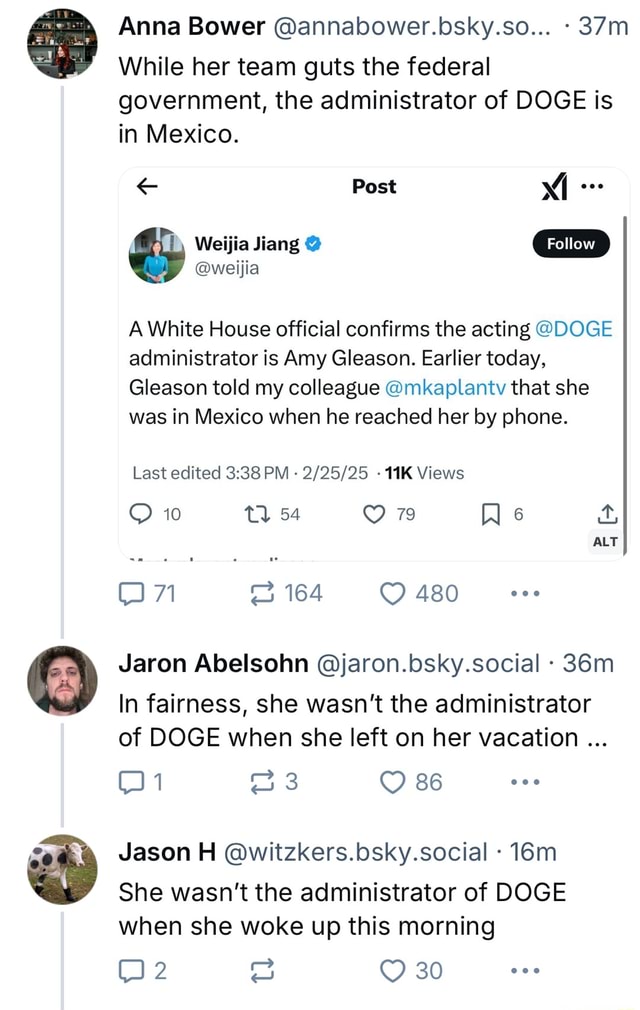Open the @DOGE mention link

[574, 329]
